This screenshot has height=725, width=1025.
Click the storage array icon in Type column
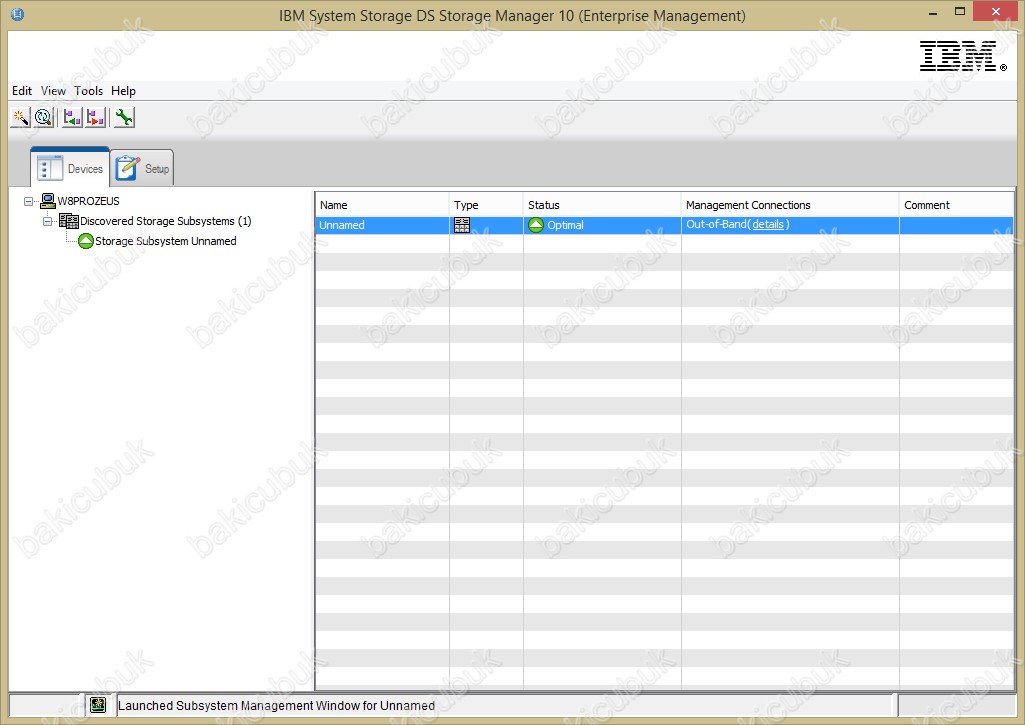(462, 225)
